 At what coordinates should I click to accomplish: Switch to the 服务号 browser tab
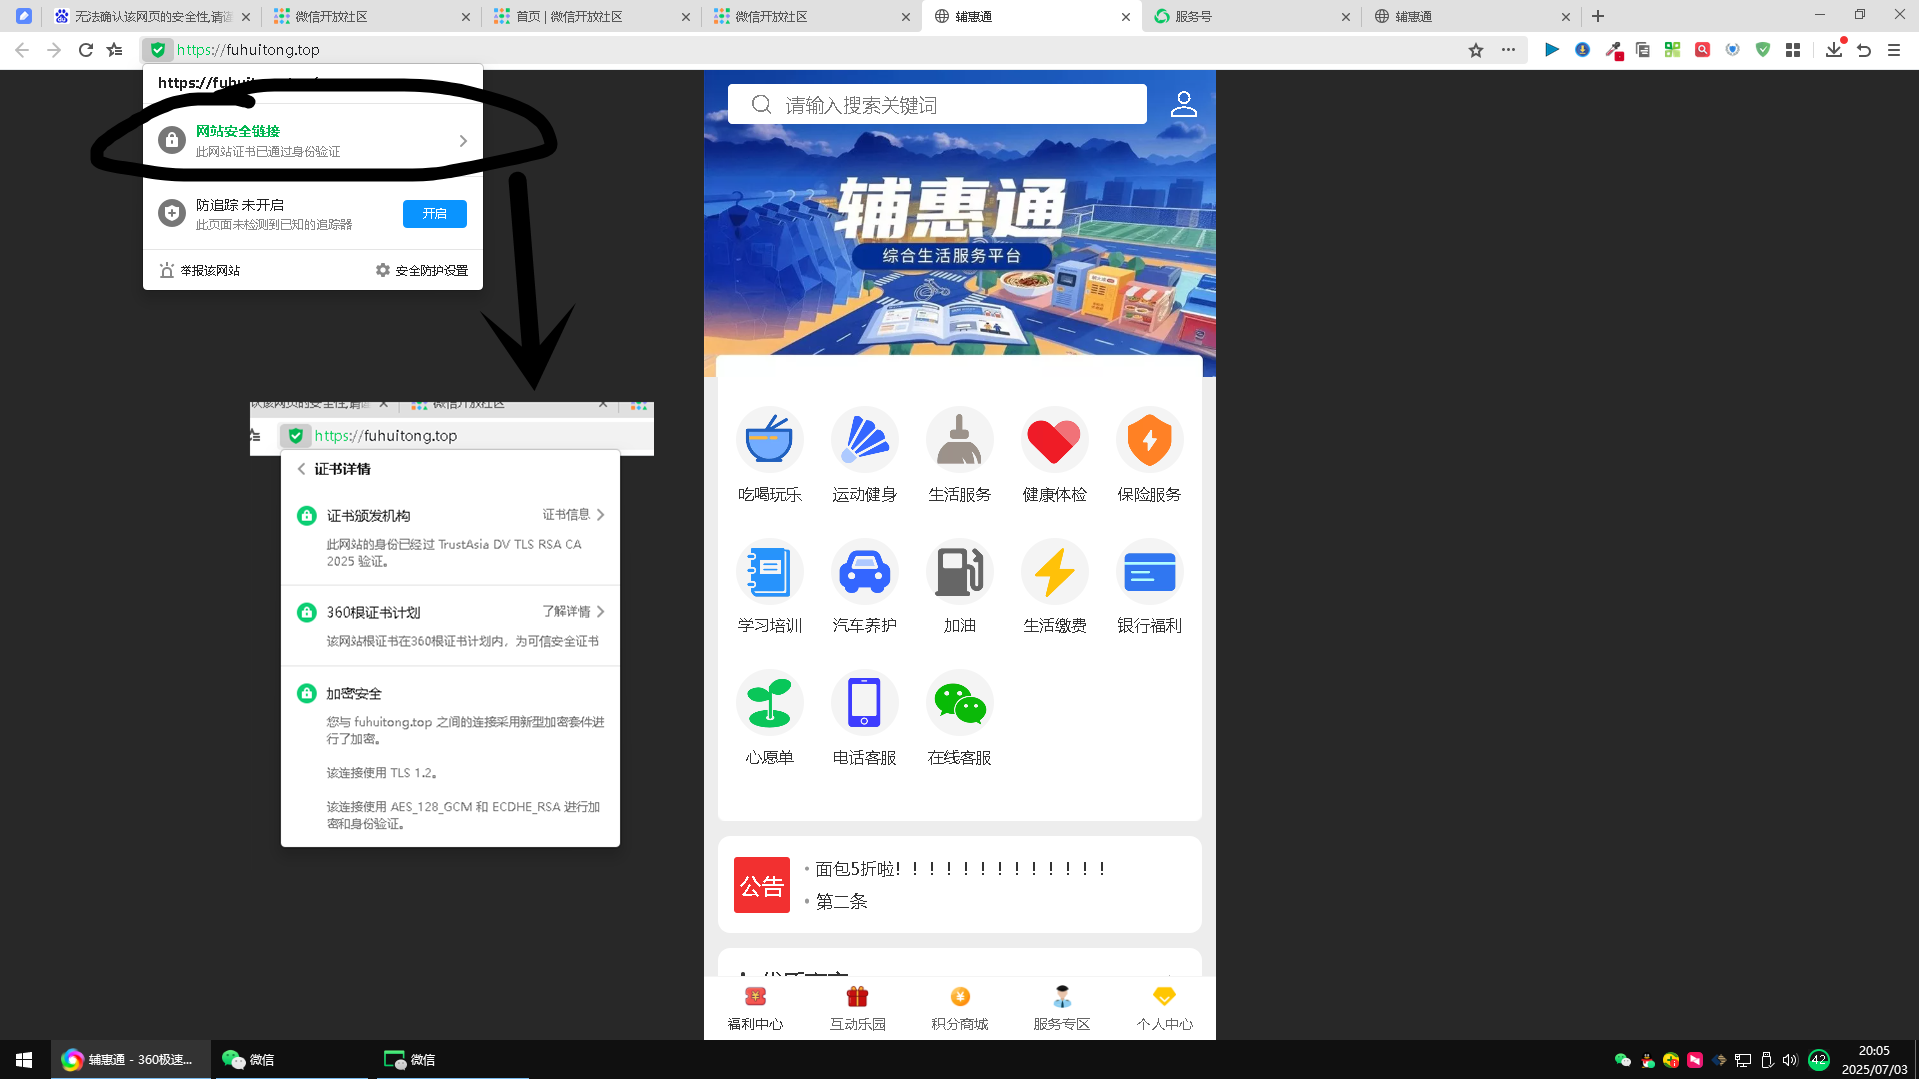(x=1252, y=17)
